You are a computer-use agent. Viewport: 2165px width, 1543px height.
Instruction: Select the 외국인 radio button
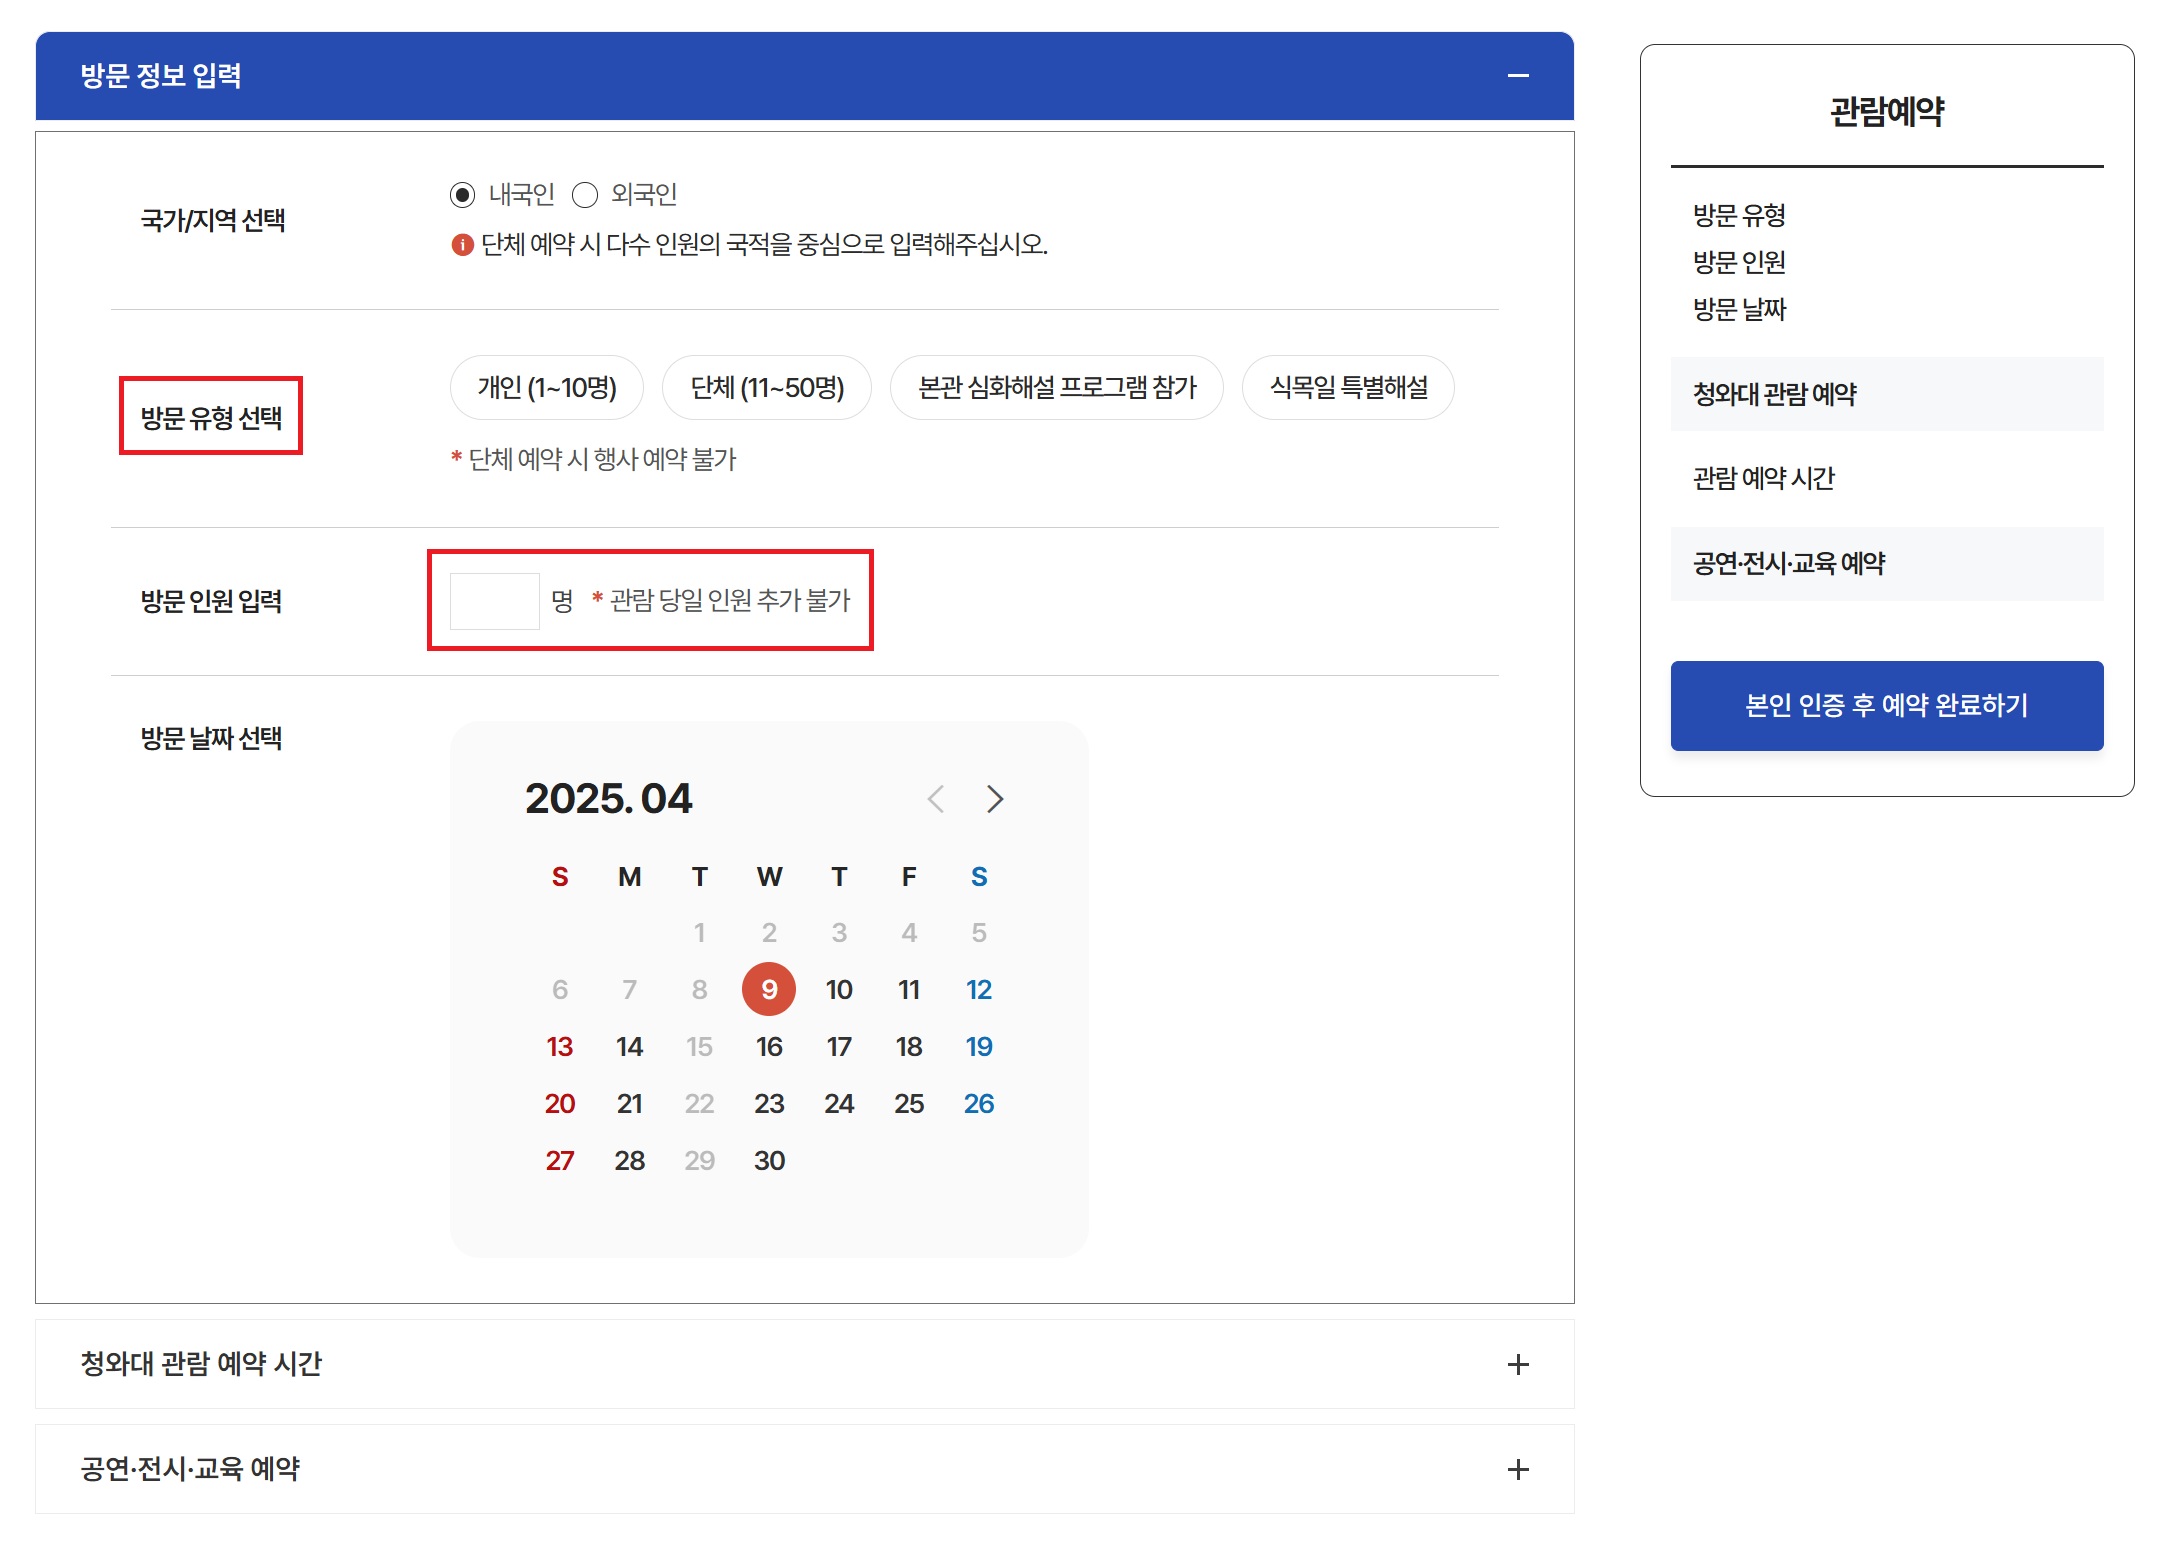[x=585, y=194]
